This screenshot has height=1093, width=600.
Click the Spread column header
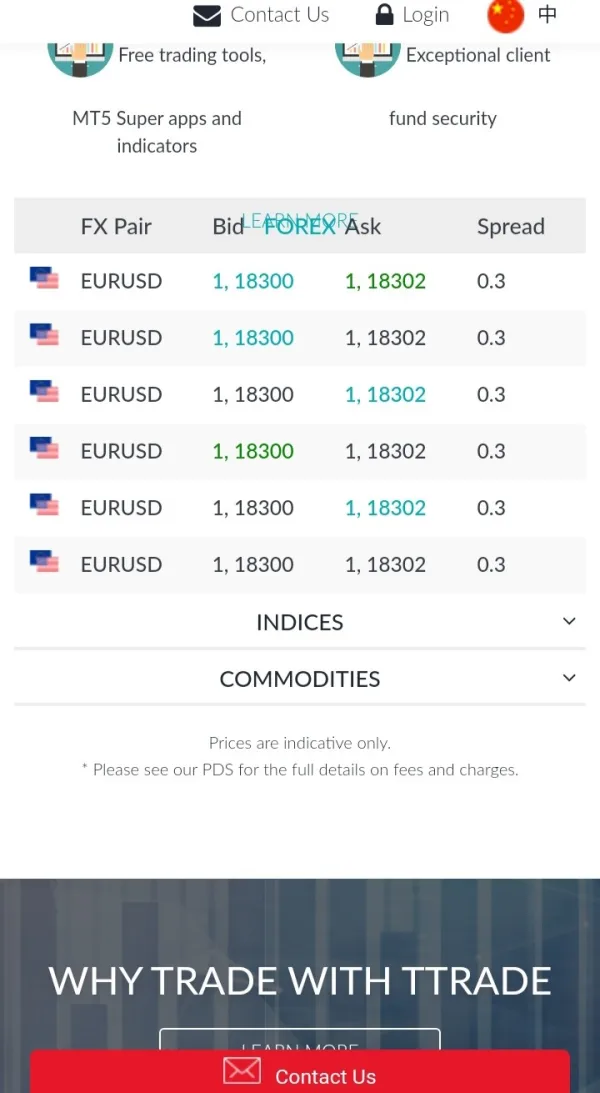click(x=510, y=226)
